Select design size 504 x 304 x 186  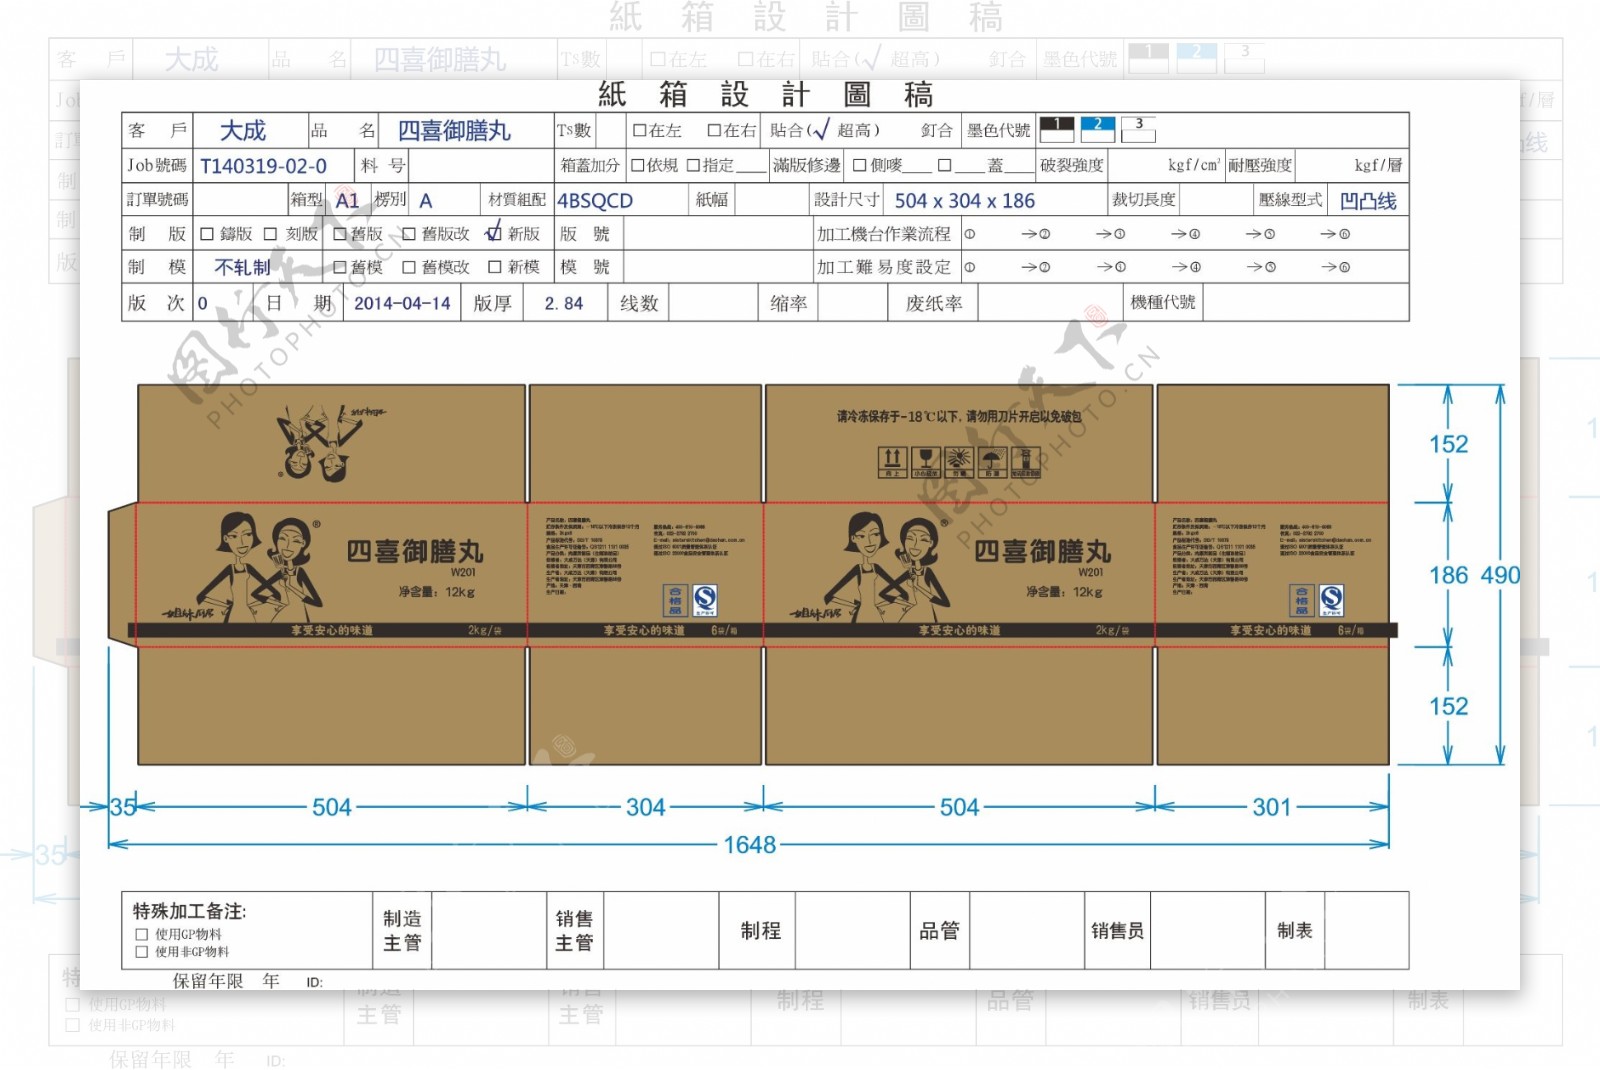click(965, 200)
